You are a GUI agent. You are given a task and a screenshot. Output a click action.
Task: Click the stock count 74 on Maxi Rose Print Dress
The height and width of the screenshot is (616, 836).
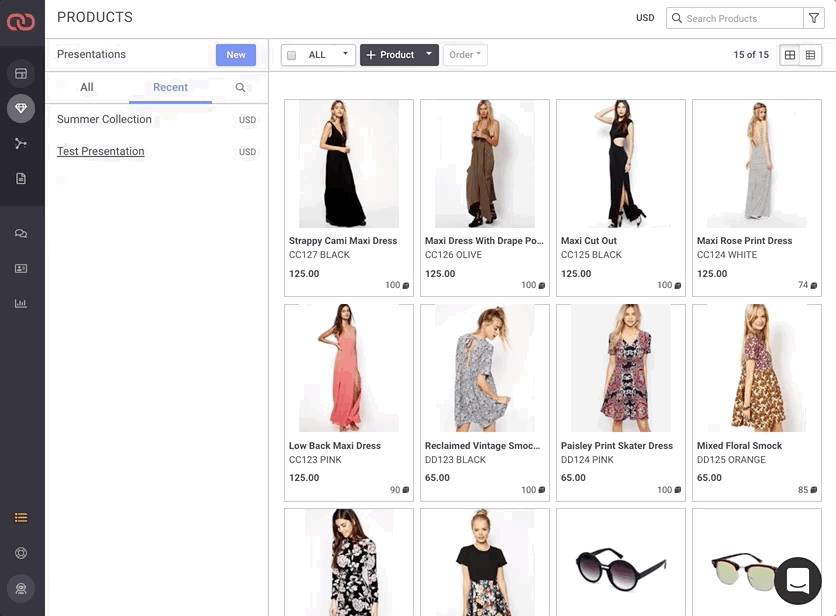803,285
